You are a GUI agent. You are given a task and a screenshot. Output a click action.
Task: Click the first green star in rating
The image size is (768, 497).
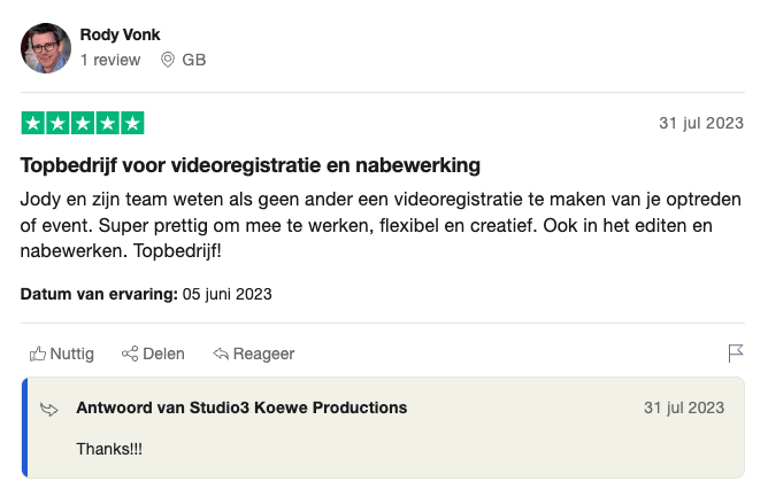[33, 124]
